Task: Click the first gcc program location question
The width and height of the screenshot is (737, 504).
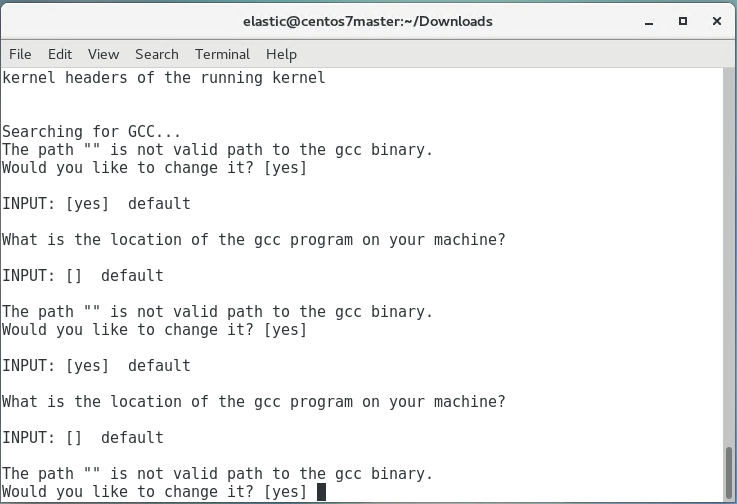Action: pos(254,240)
